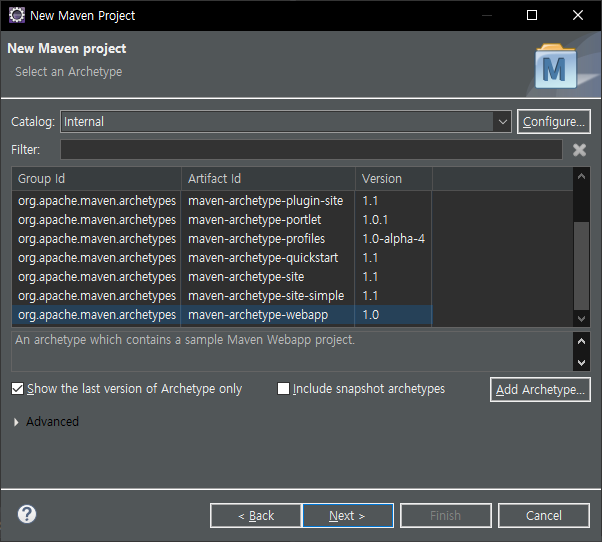Image resolution: width=602 pixels, height=542 pixels.
Task: Clear the filter with the X icon
Action: click(x=579, y=150)
